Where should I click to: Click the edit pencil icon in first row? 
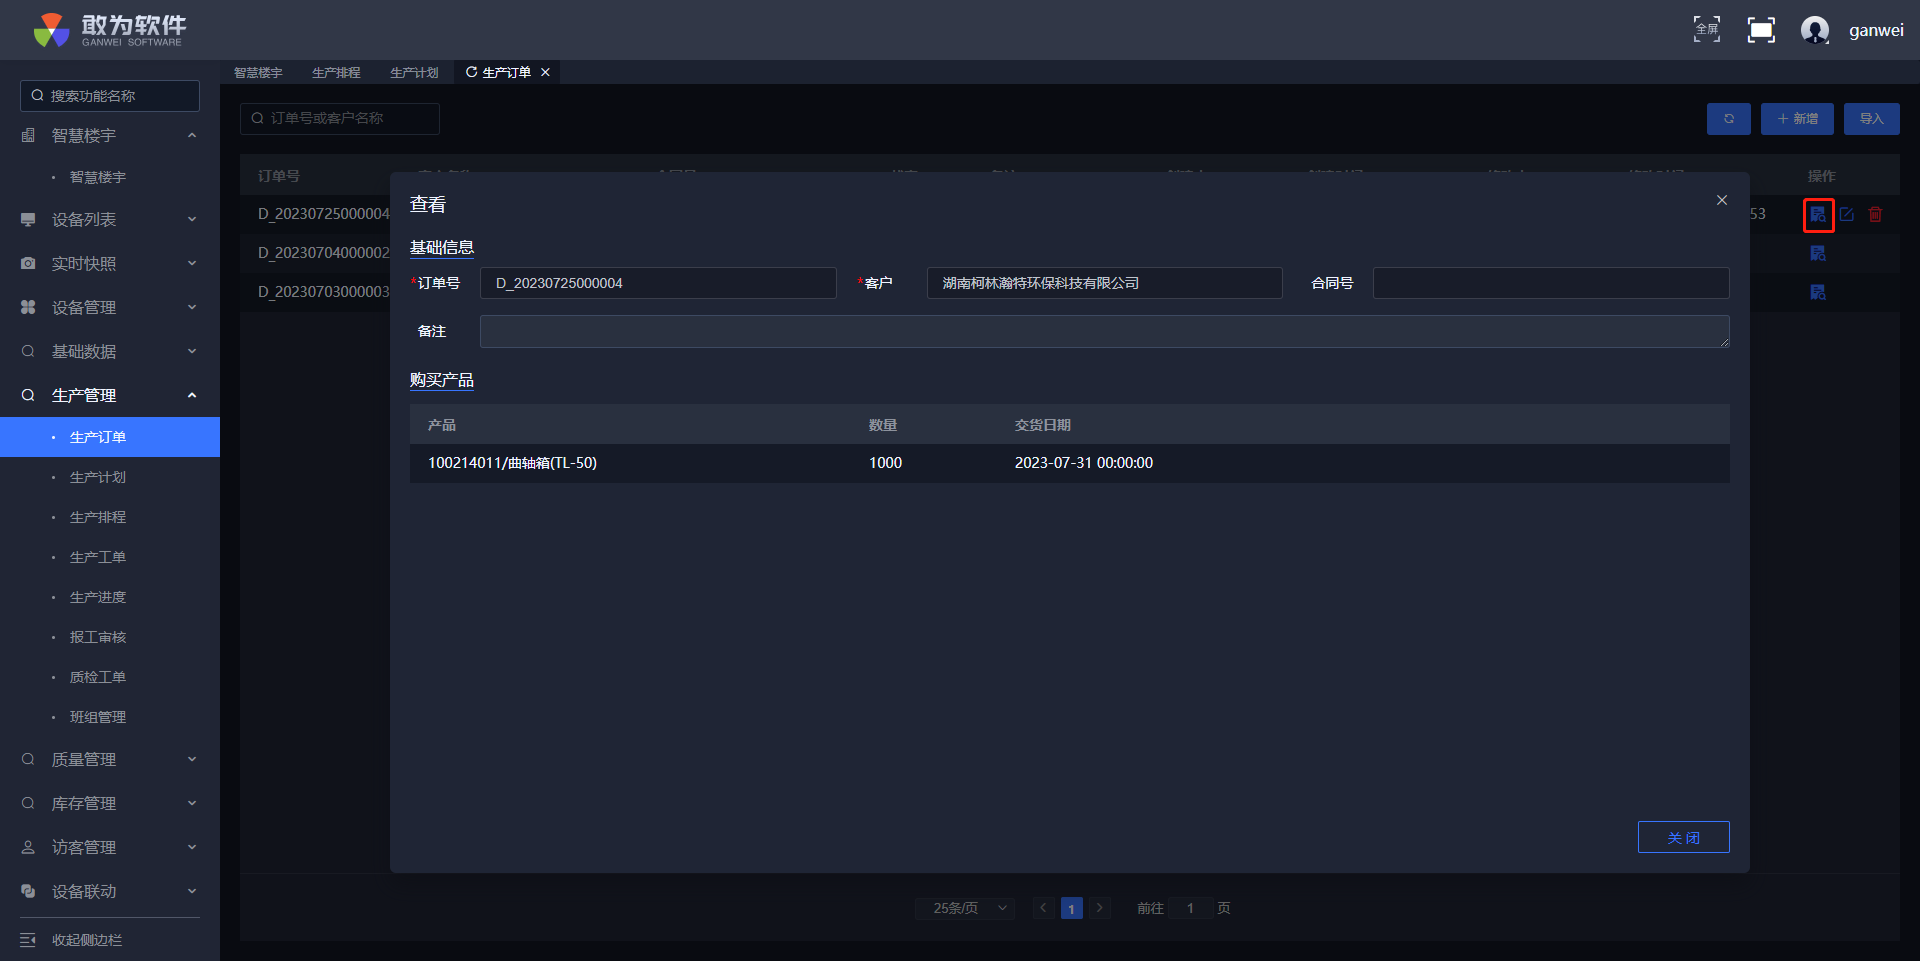[x=1847, y=215]
